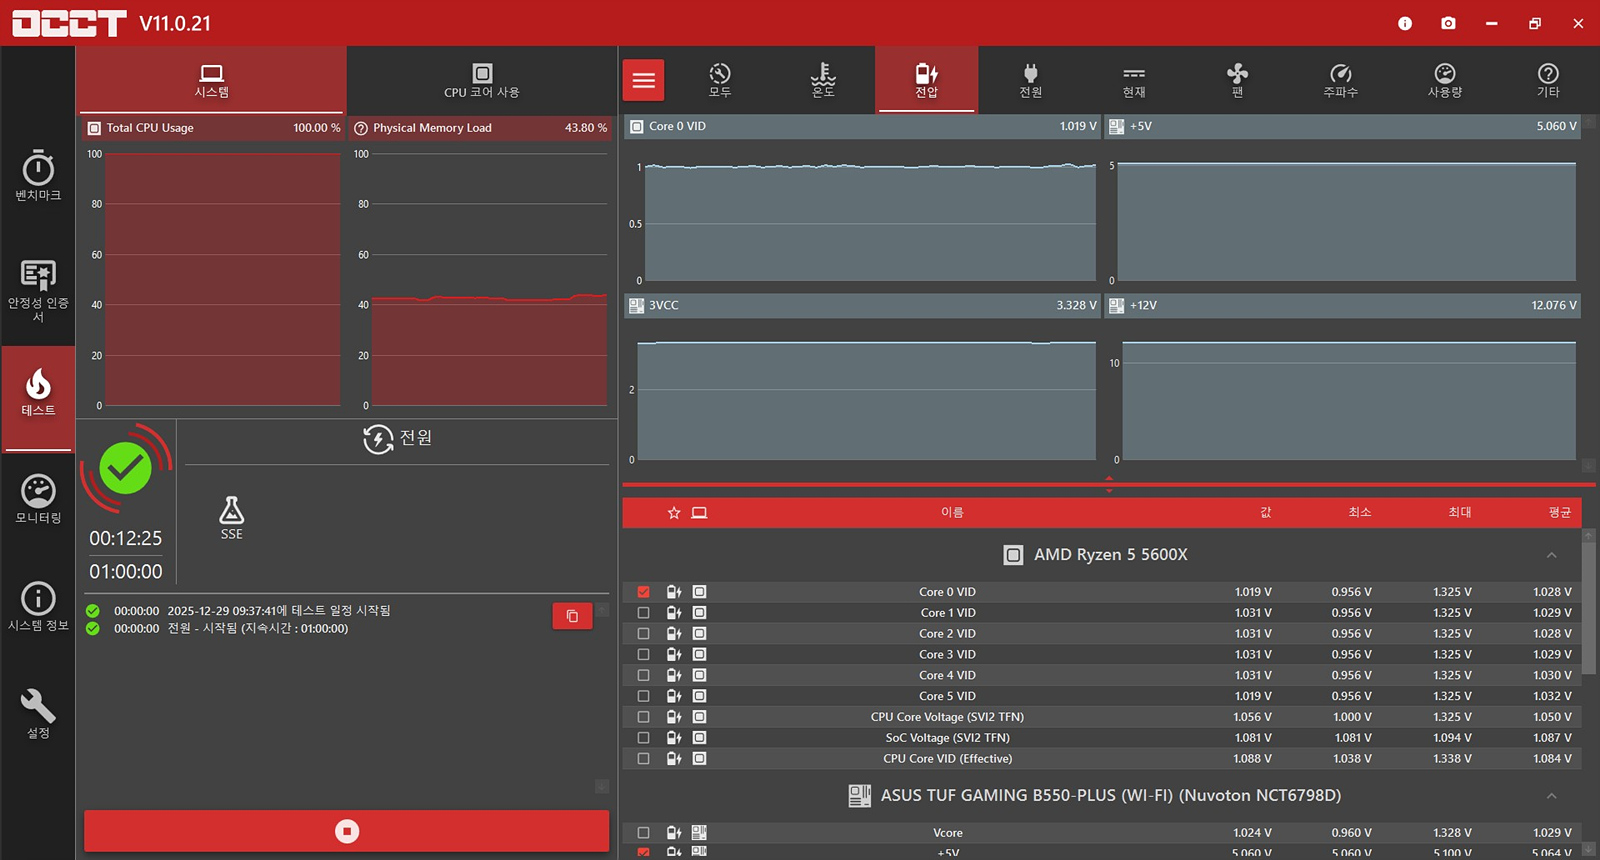Switch to the Usage tab

[x=1445, y=80]
